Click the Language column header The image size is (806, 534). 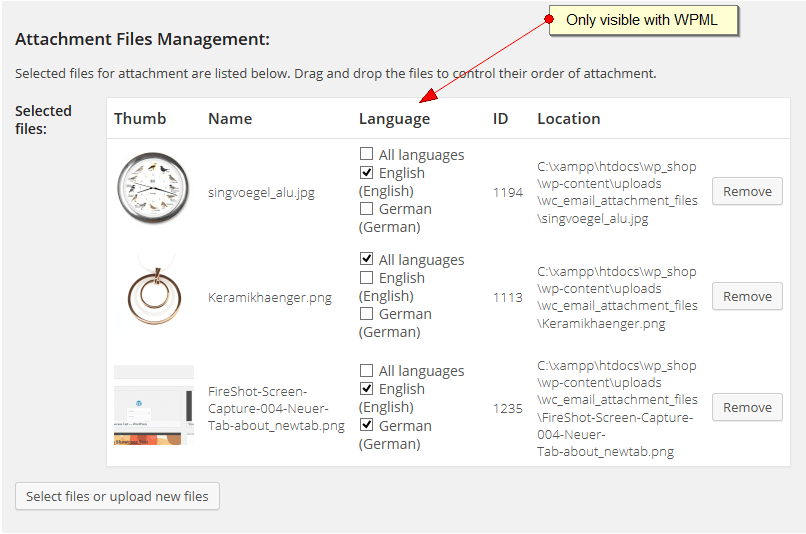(x=394, y=119)
